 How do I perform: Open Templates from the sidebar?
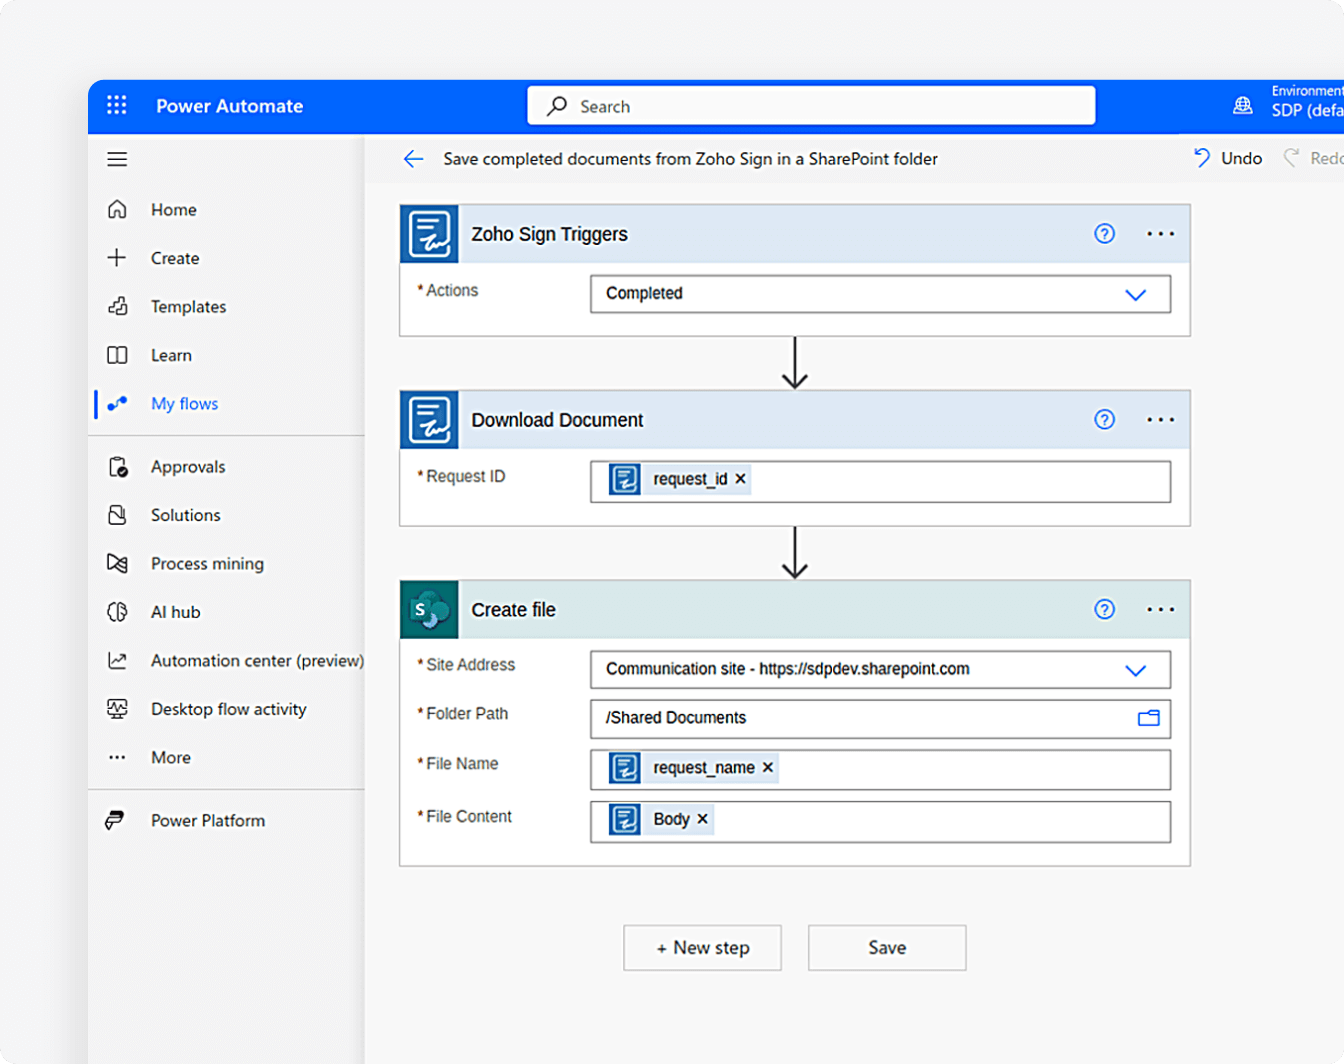188,307
